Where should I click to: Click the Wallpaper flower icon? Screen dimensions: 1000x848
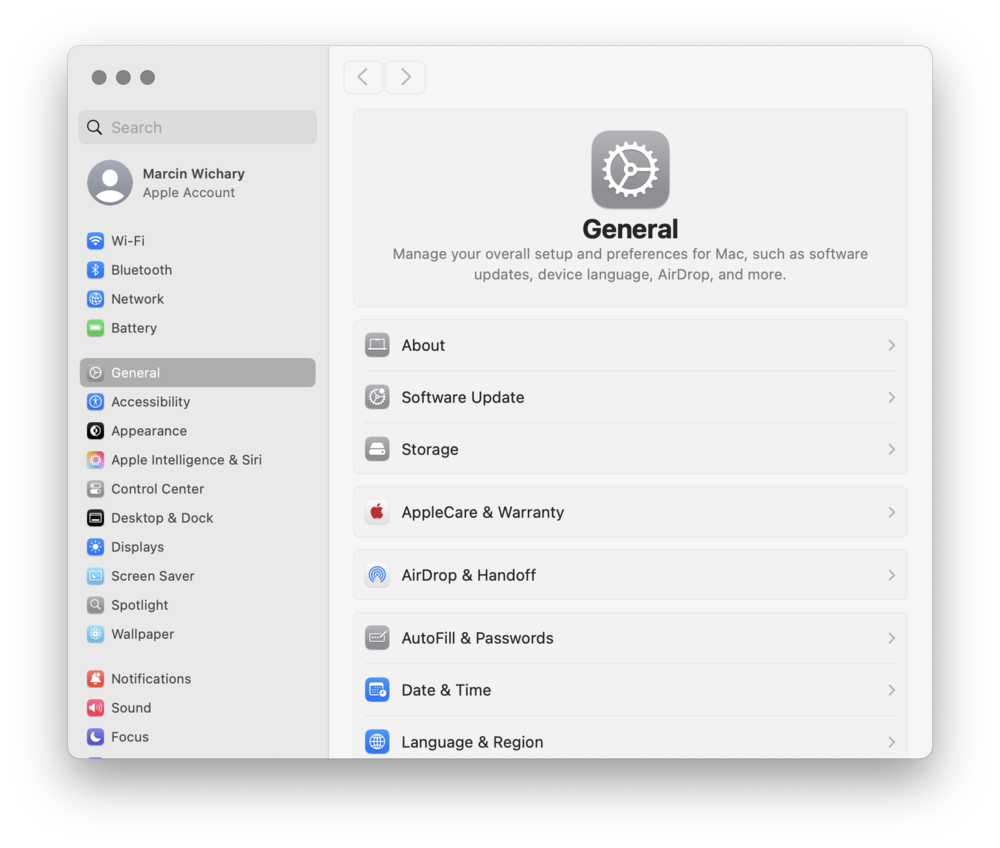(95, 634)
